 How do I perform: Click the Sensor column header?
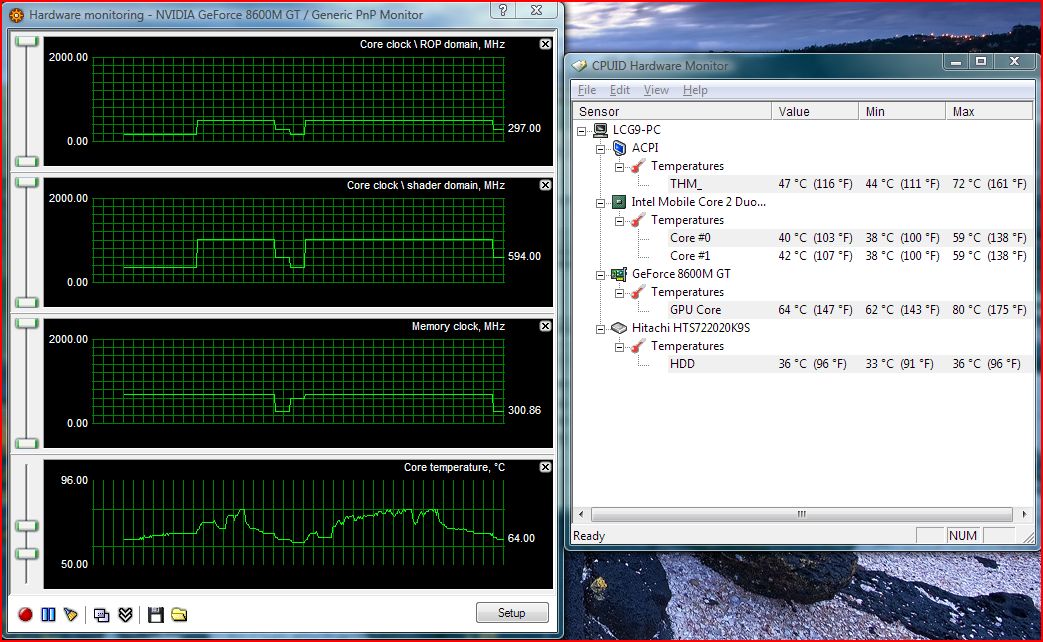[672, 111]
